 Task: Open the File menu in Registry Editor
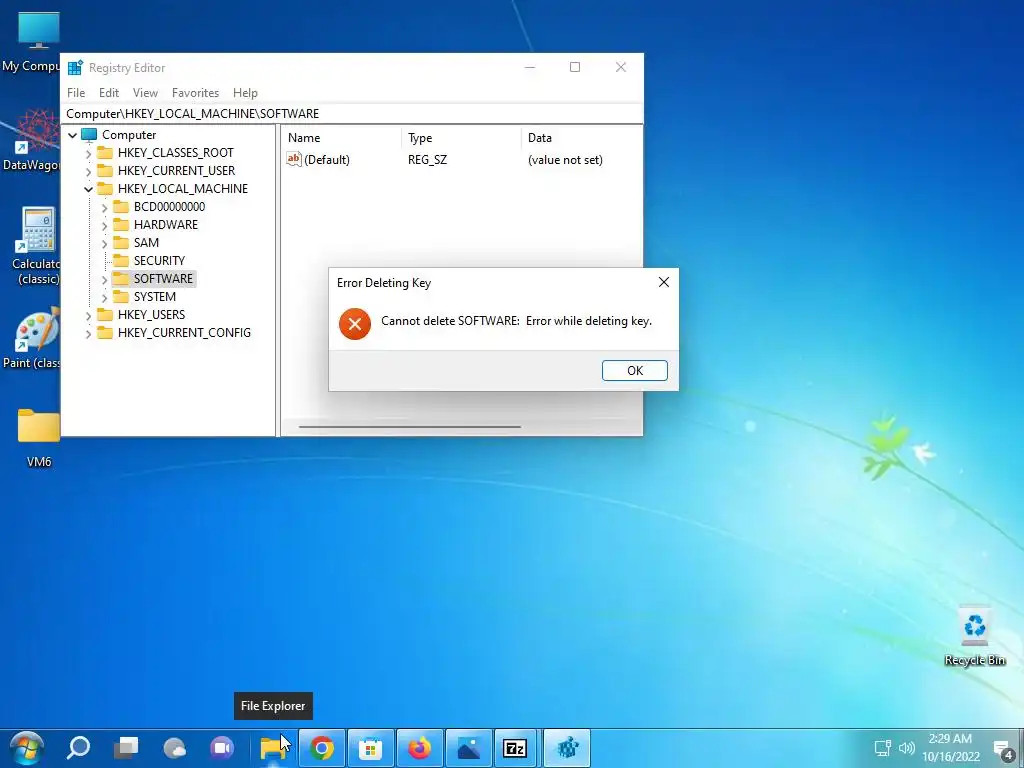[x=76, y=93]
